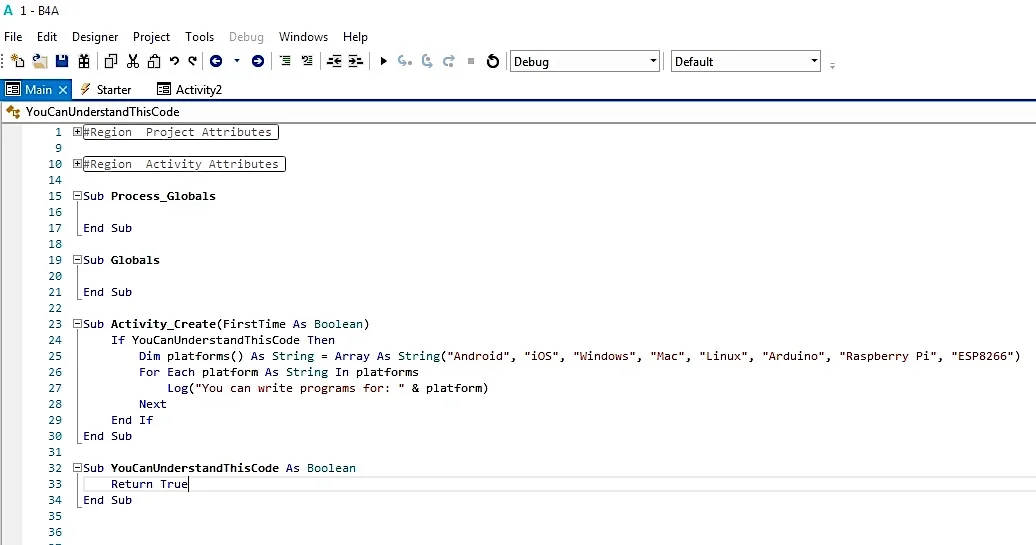Click the Increase indent toolbar icon
This screenshot has width=1036, height=545.
355,61
